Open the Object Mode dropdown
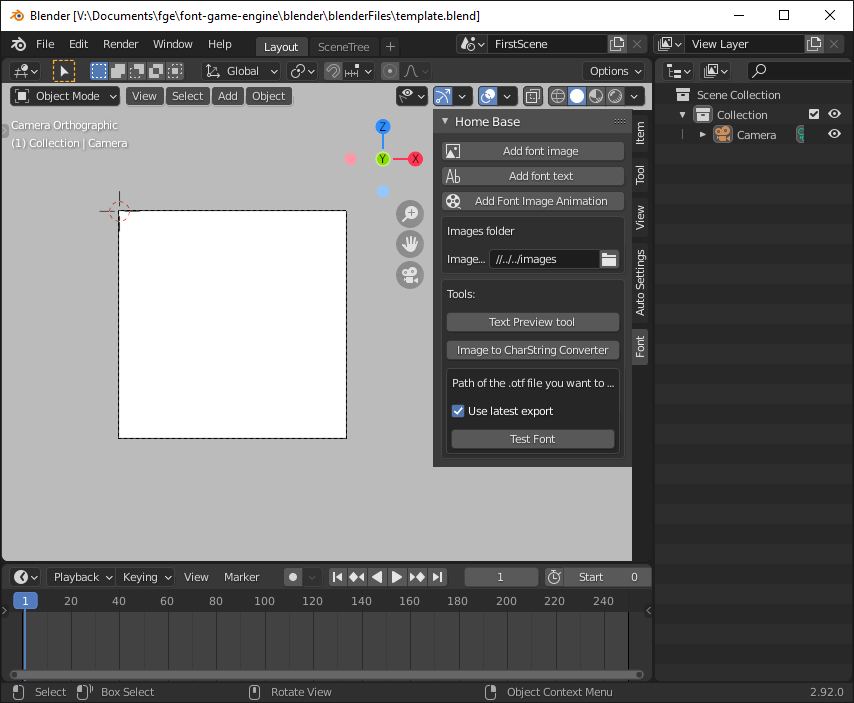Screen dimensions: 854x703 [x=65, y=96]
